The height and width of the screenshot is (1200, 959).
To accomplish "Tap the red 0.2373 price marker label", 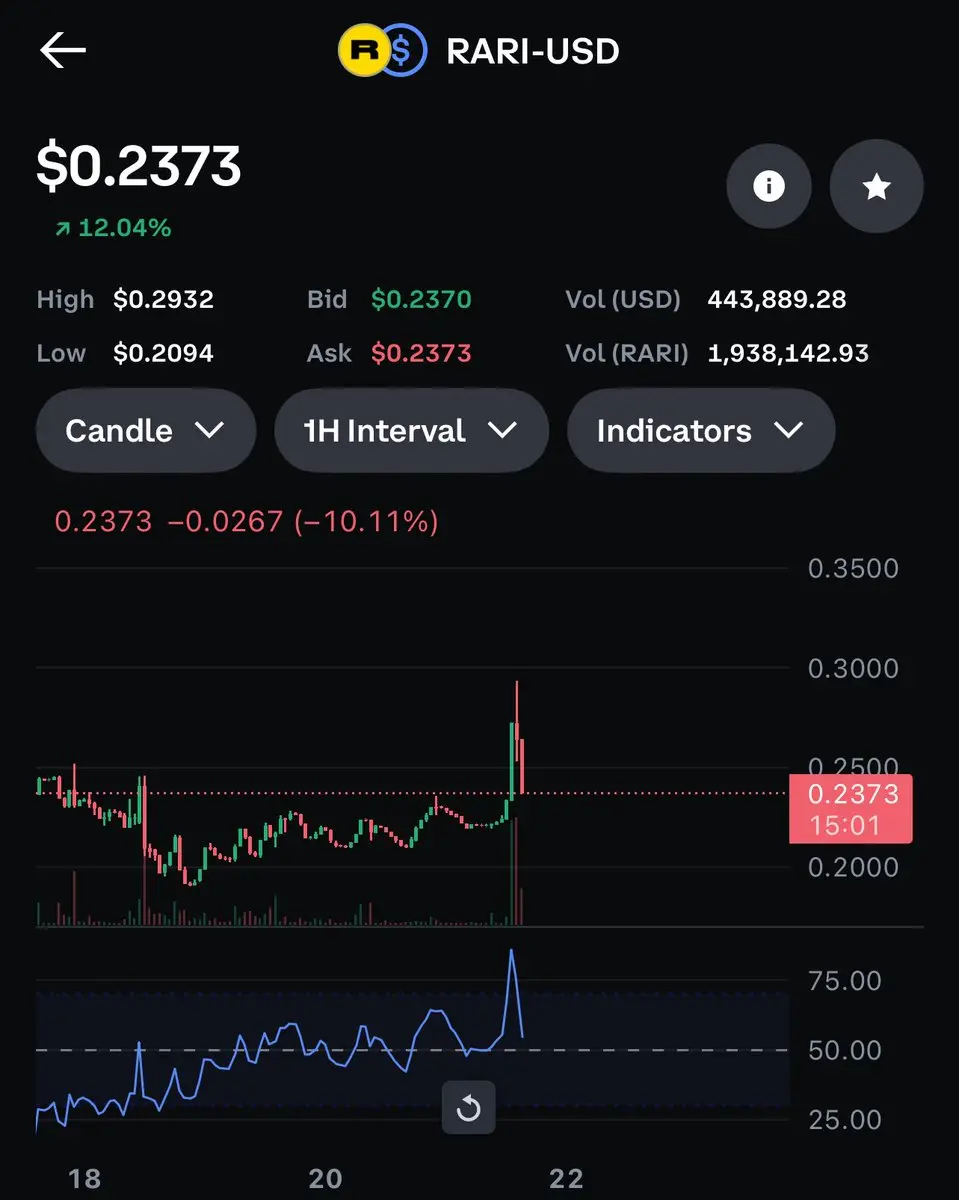I will coord(851,809).
